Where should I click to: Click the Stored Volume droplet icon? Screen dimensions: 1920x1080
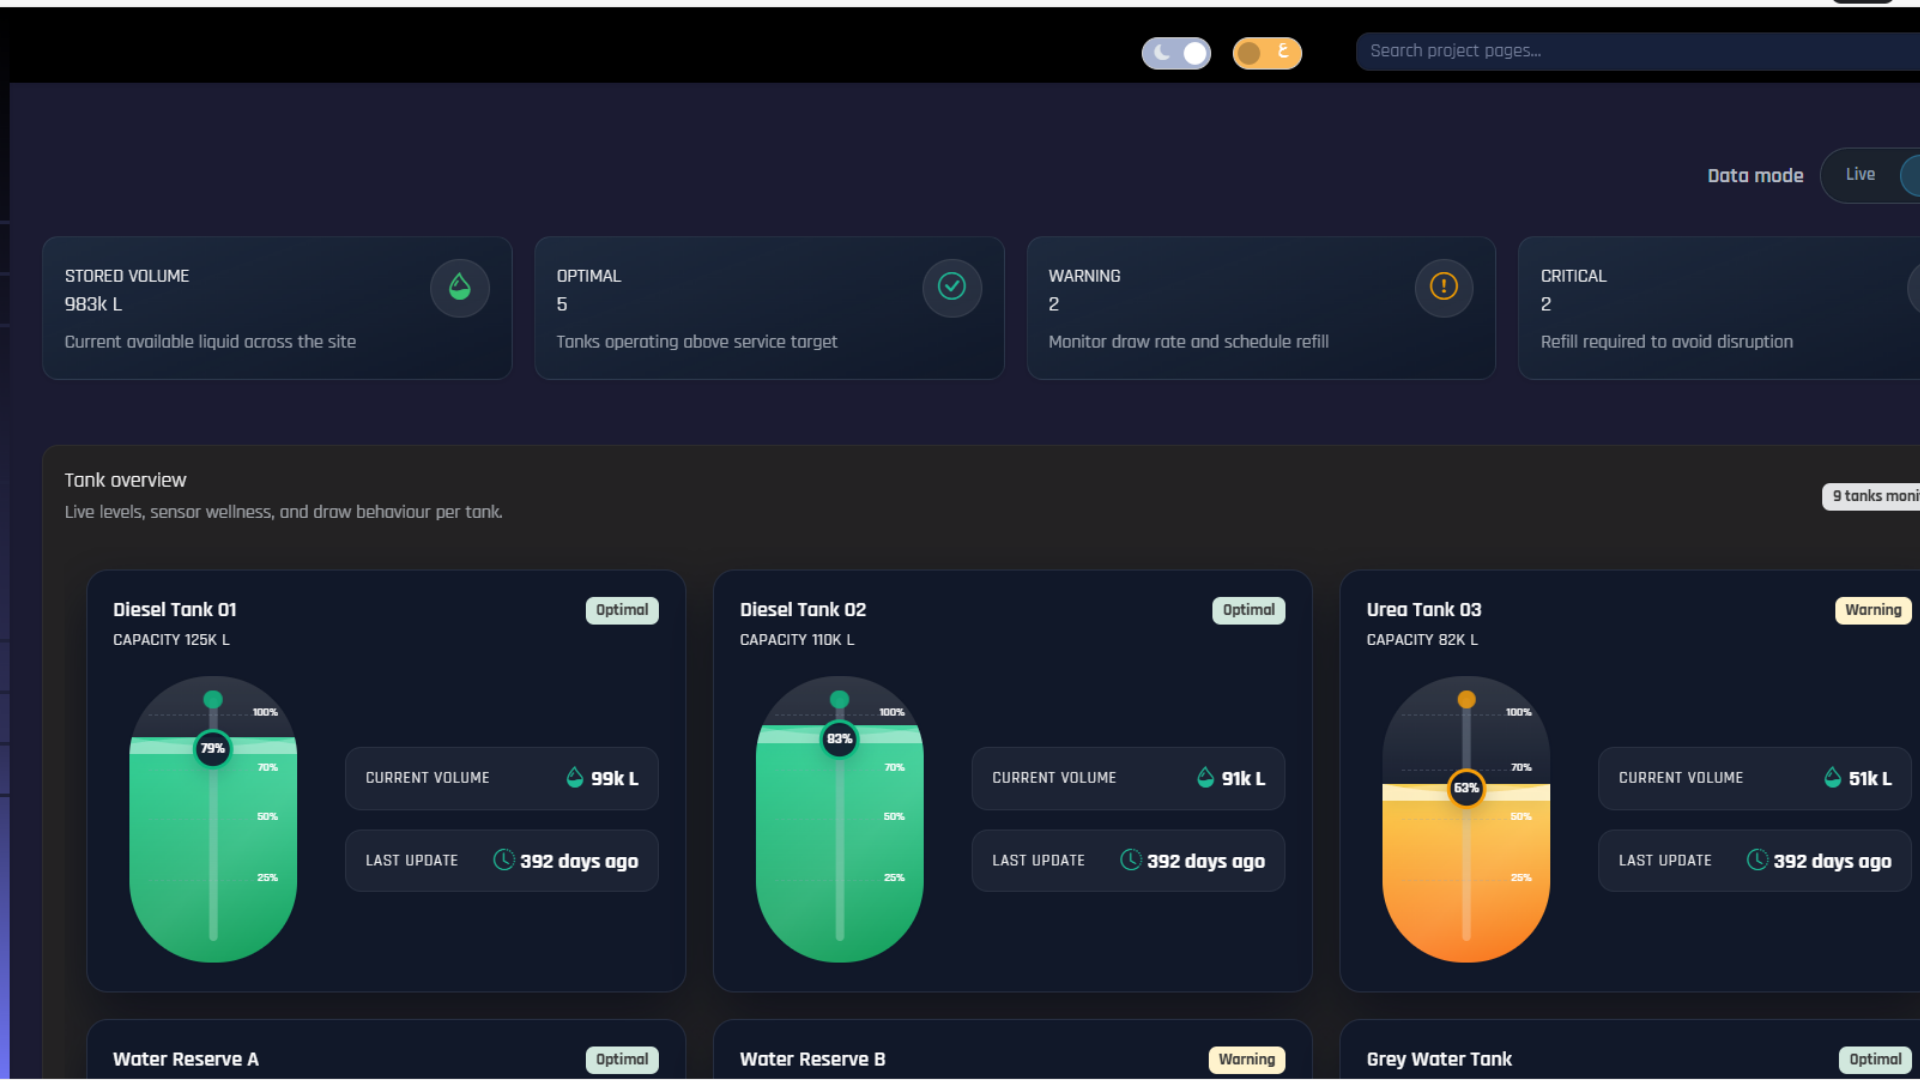click(x=459, y=288)
